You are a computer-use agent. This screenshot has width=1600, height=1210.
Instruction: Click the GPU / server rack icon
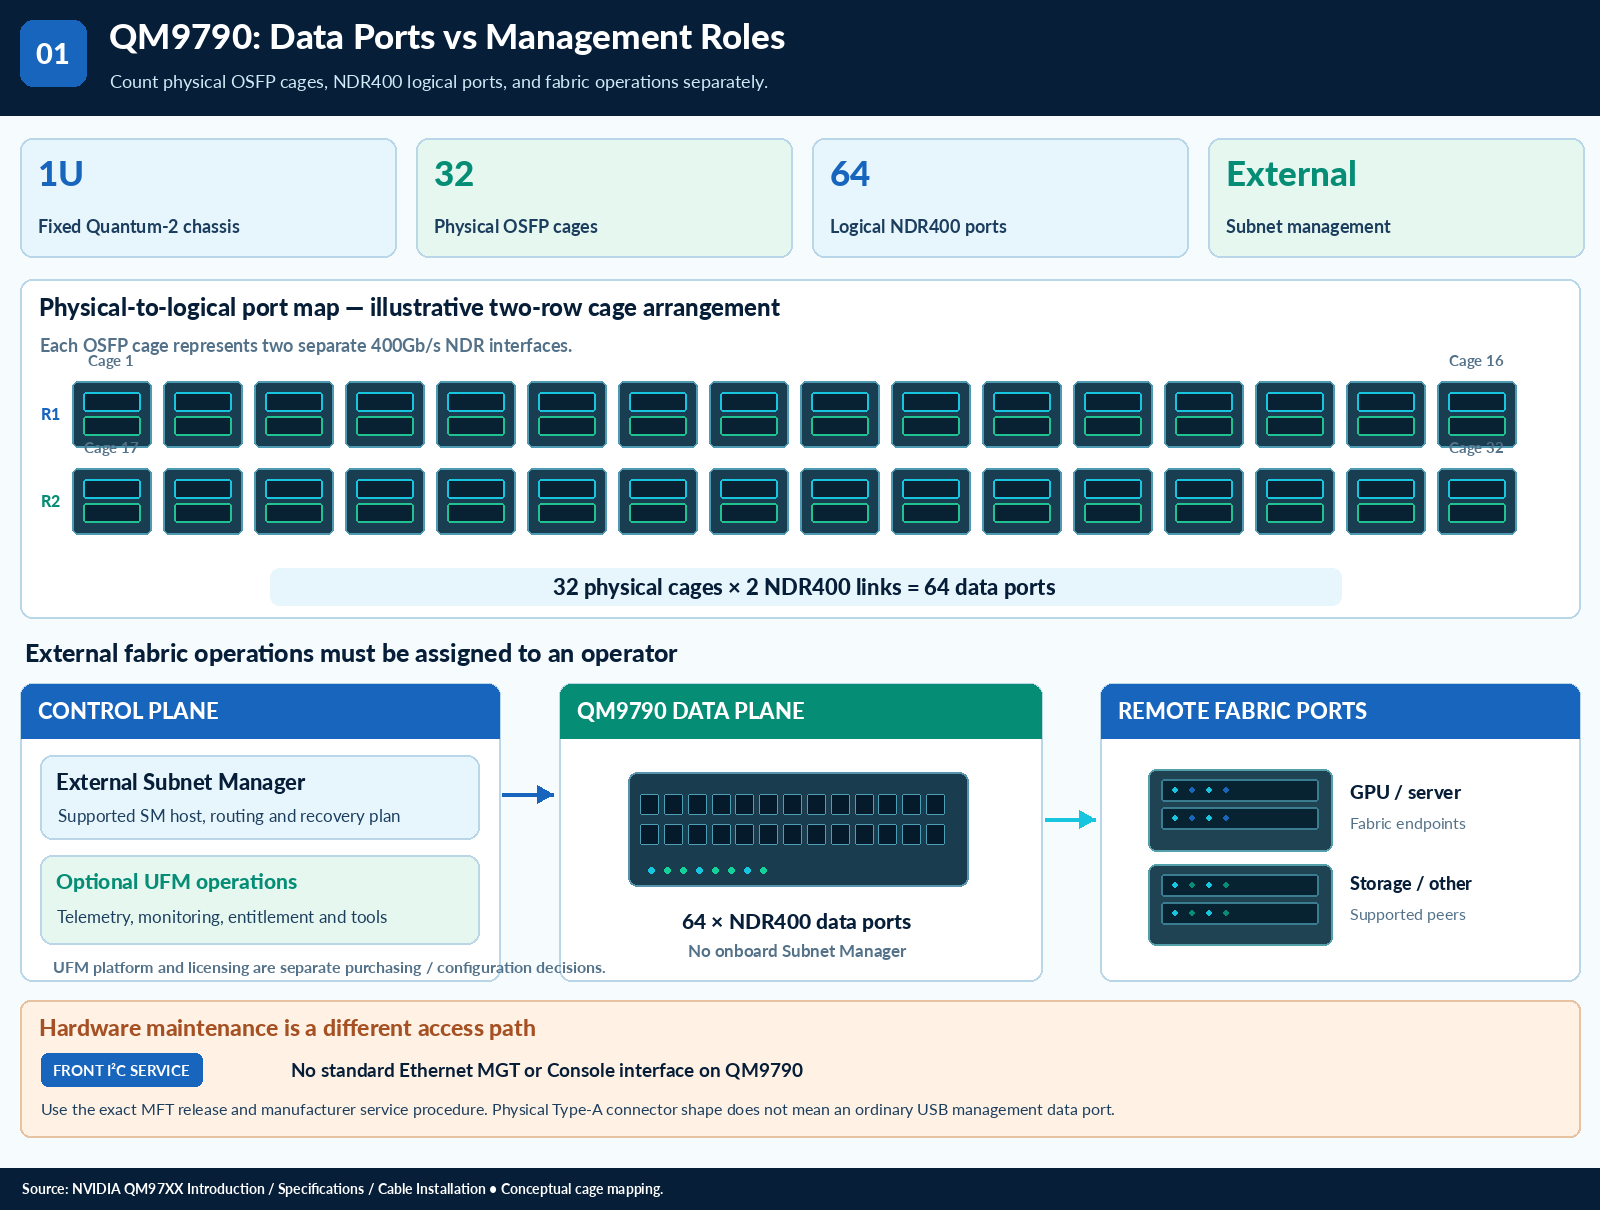(1240, 810)
